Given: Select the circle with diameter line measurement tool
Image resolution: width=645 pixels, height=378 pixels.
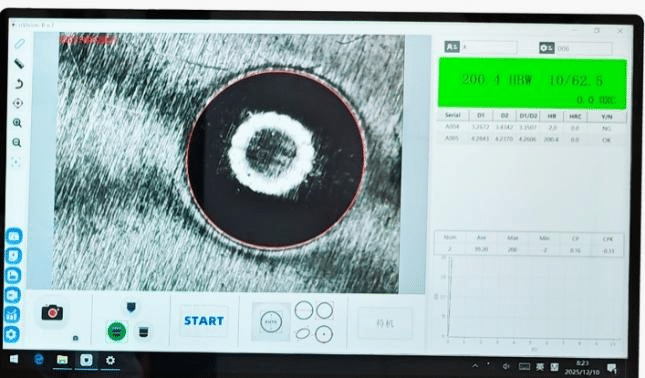Looking at the screenshot, I should click(x=304, y=311).
